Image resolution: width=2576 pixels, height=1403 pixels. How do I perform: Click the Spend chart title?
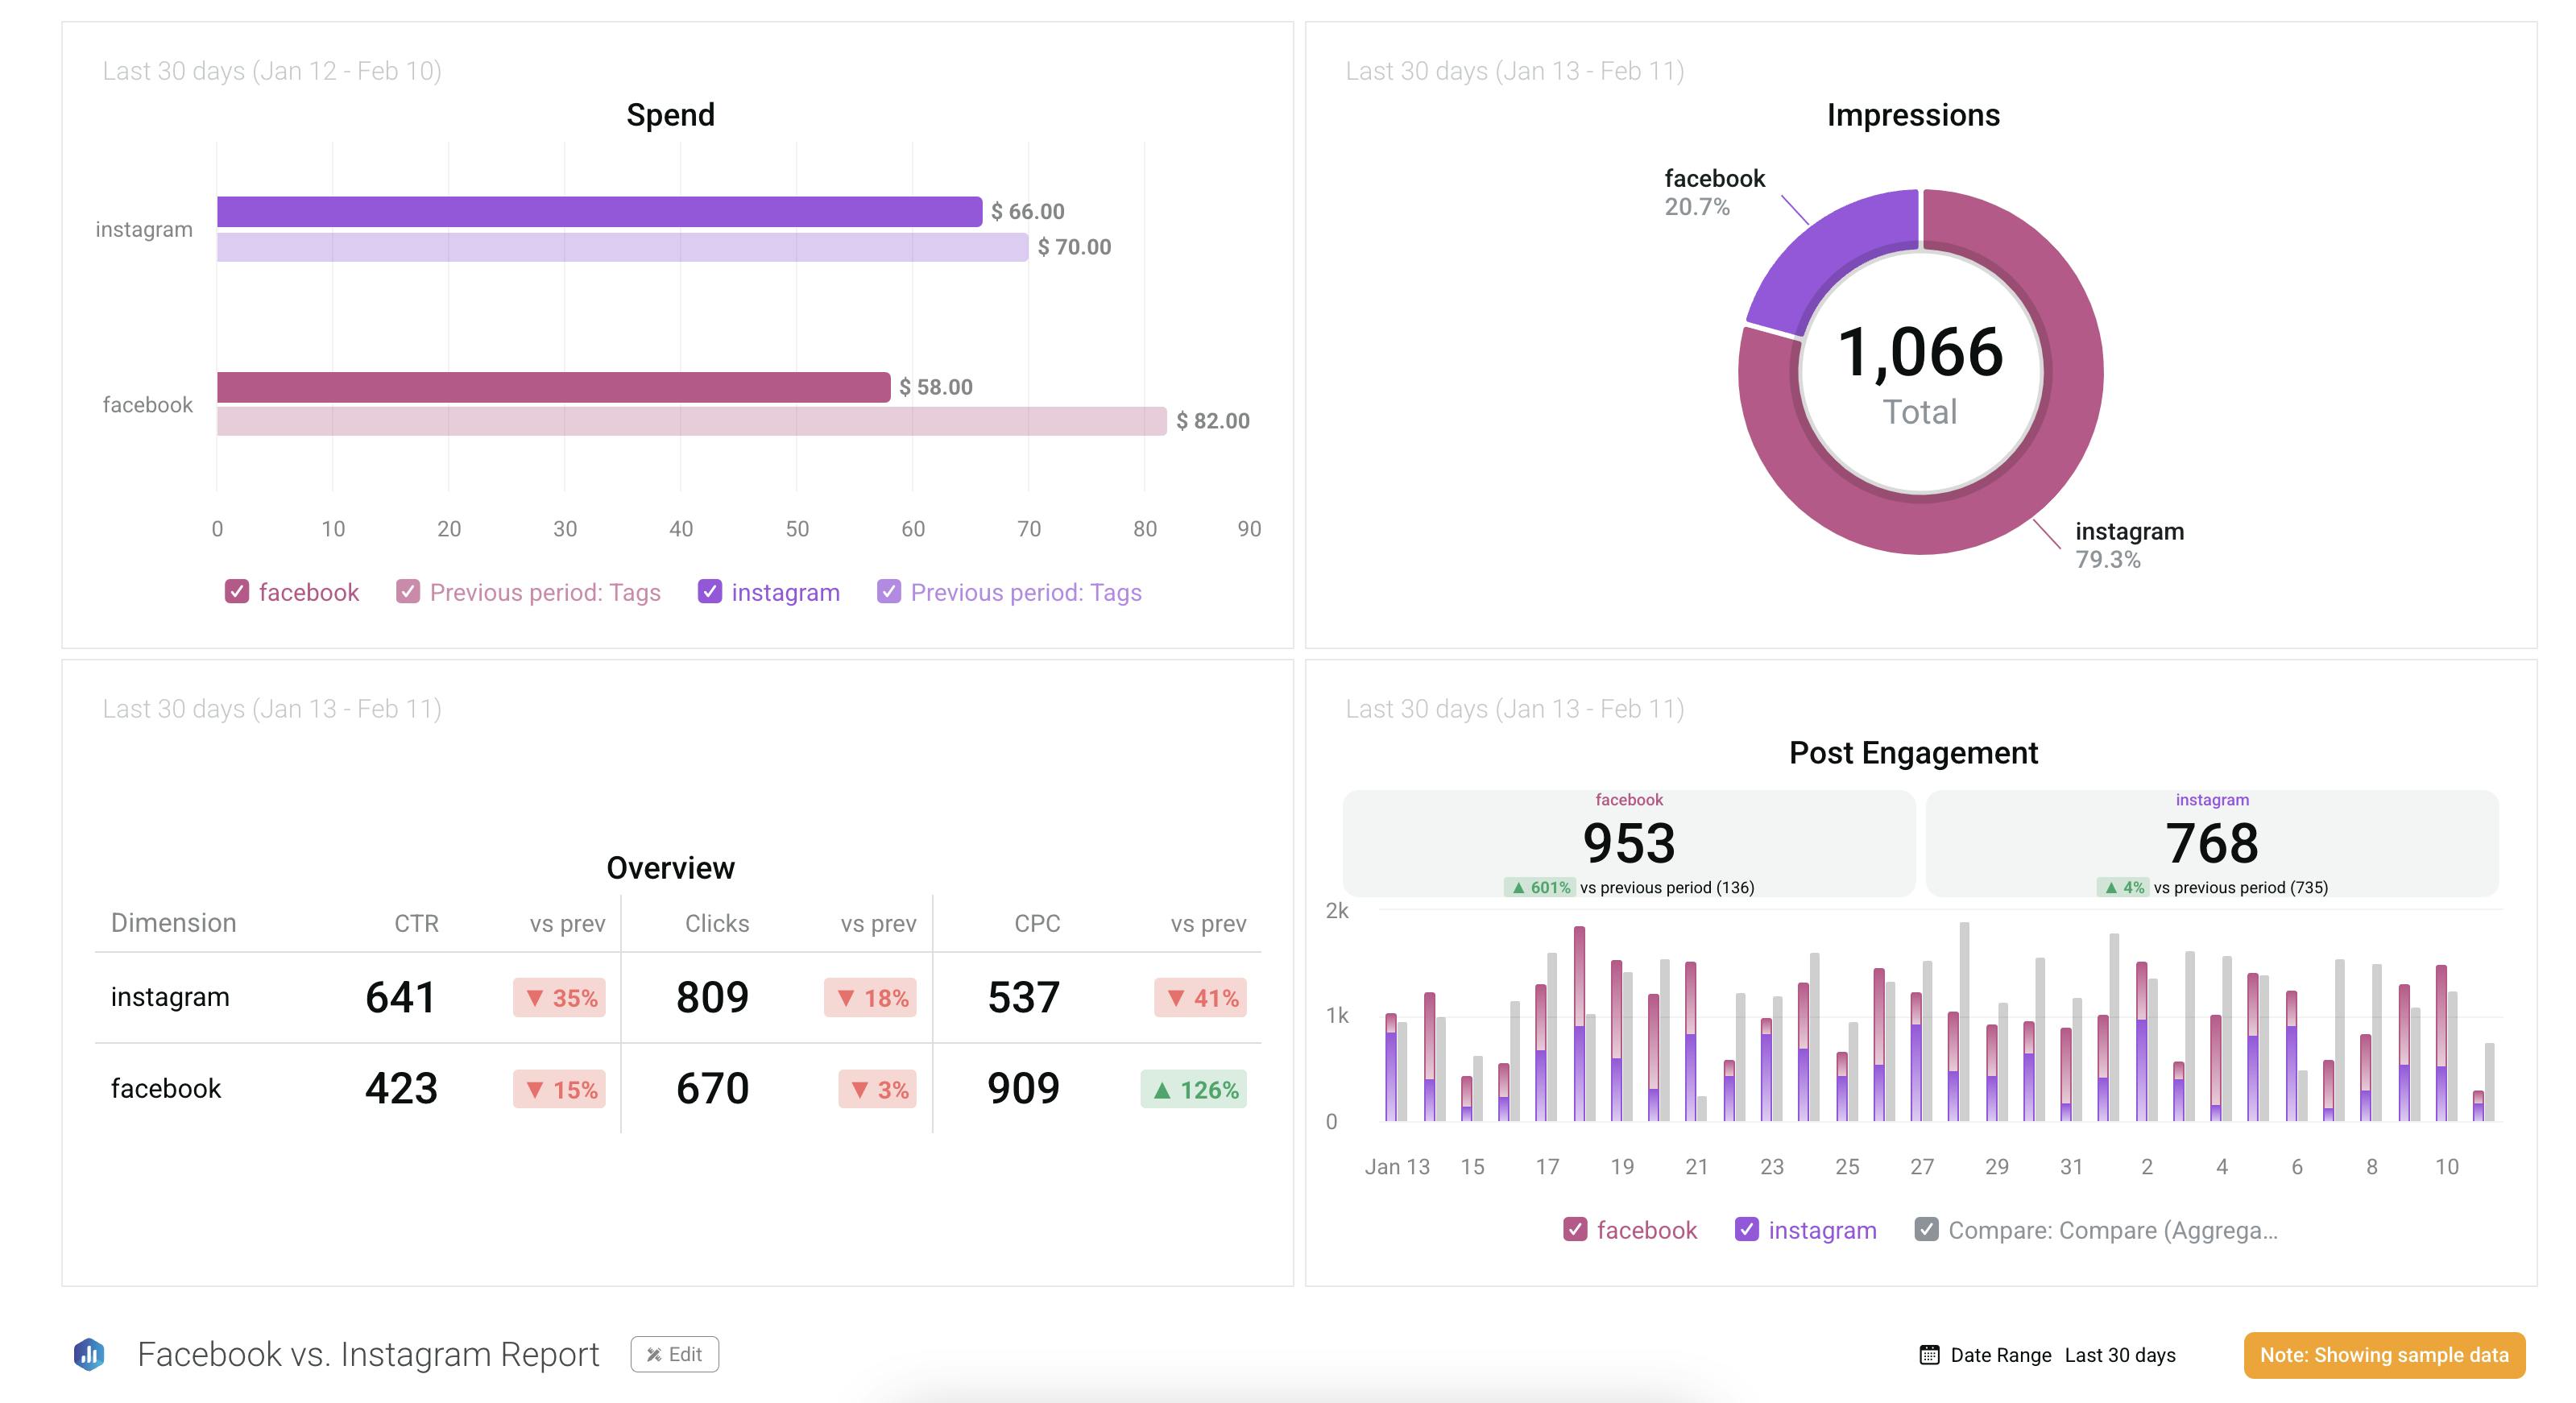[670, 115]
